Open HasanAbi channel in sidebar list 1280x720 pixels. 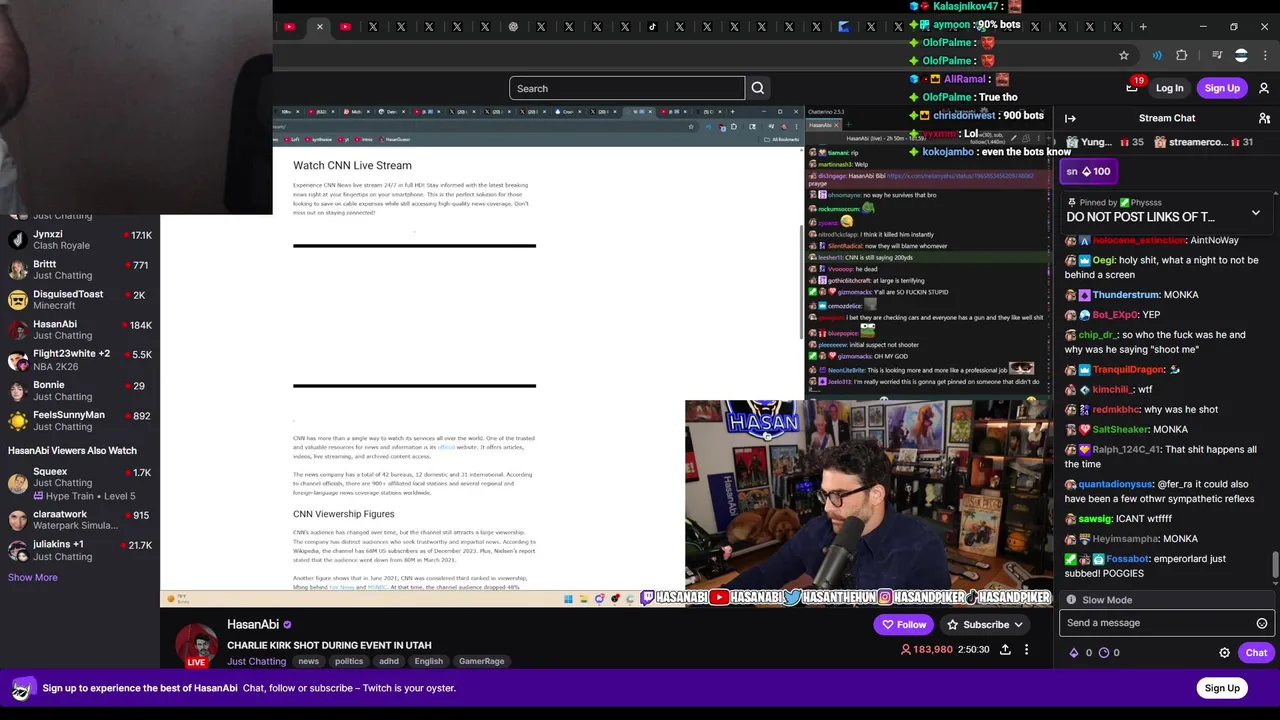80,330
